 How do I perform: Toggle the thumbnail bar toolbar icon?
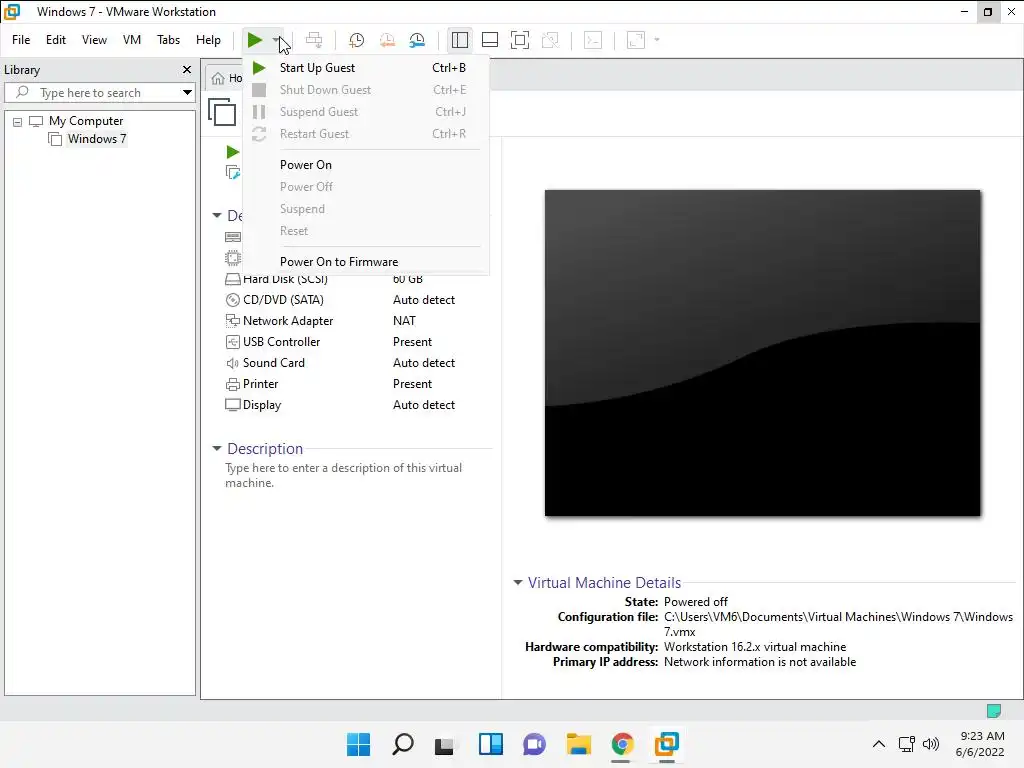[490, 40]
